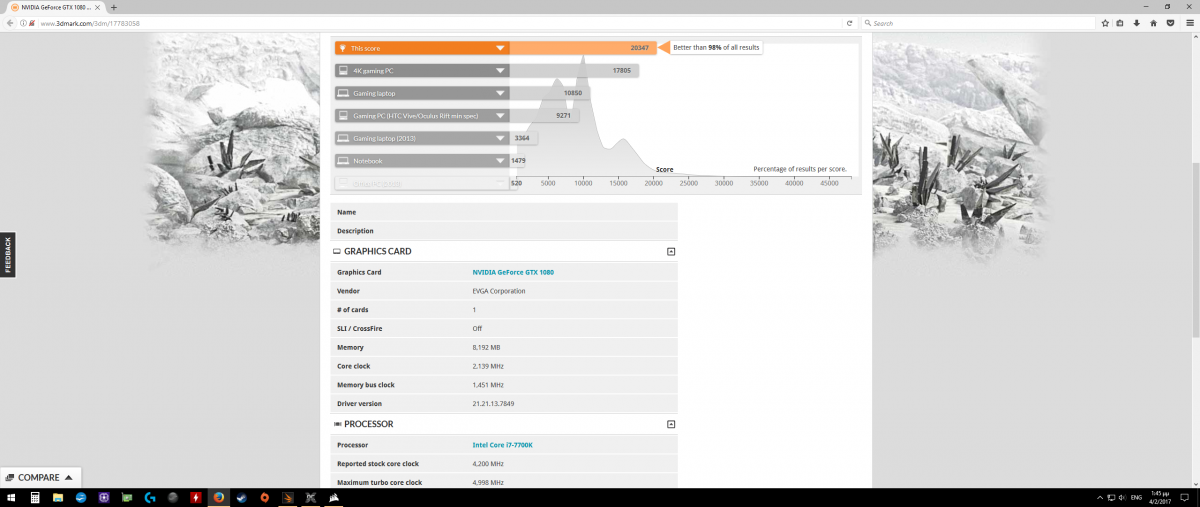This screenshot has width=1200, height=507.
Task: Click the 8,192 MB memory value
Action: click(x=488, y=347)
